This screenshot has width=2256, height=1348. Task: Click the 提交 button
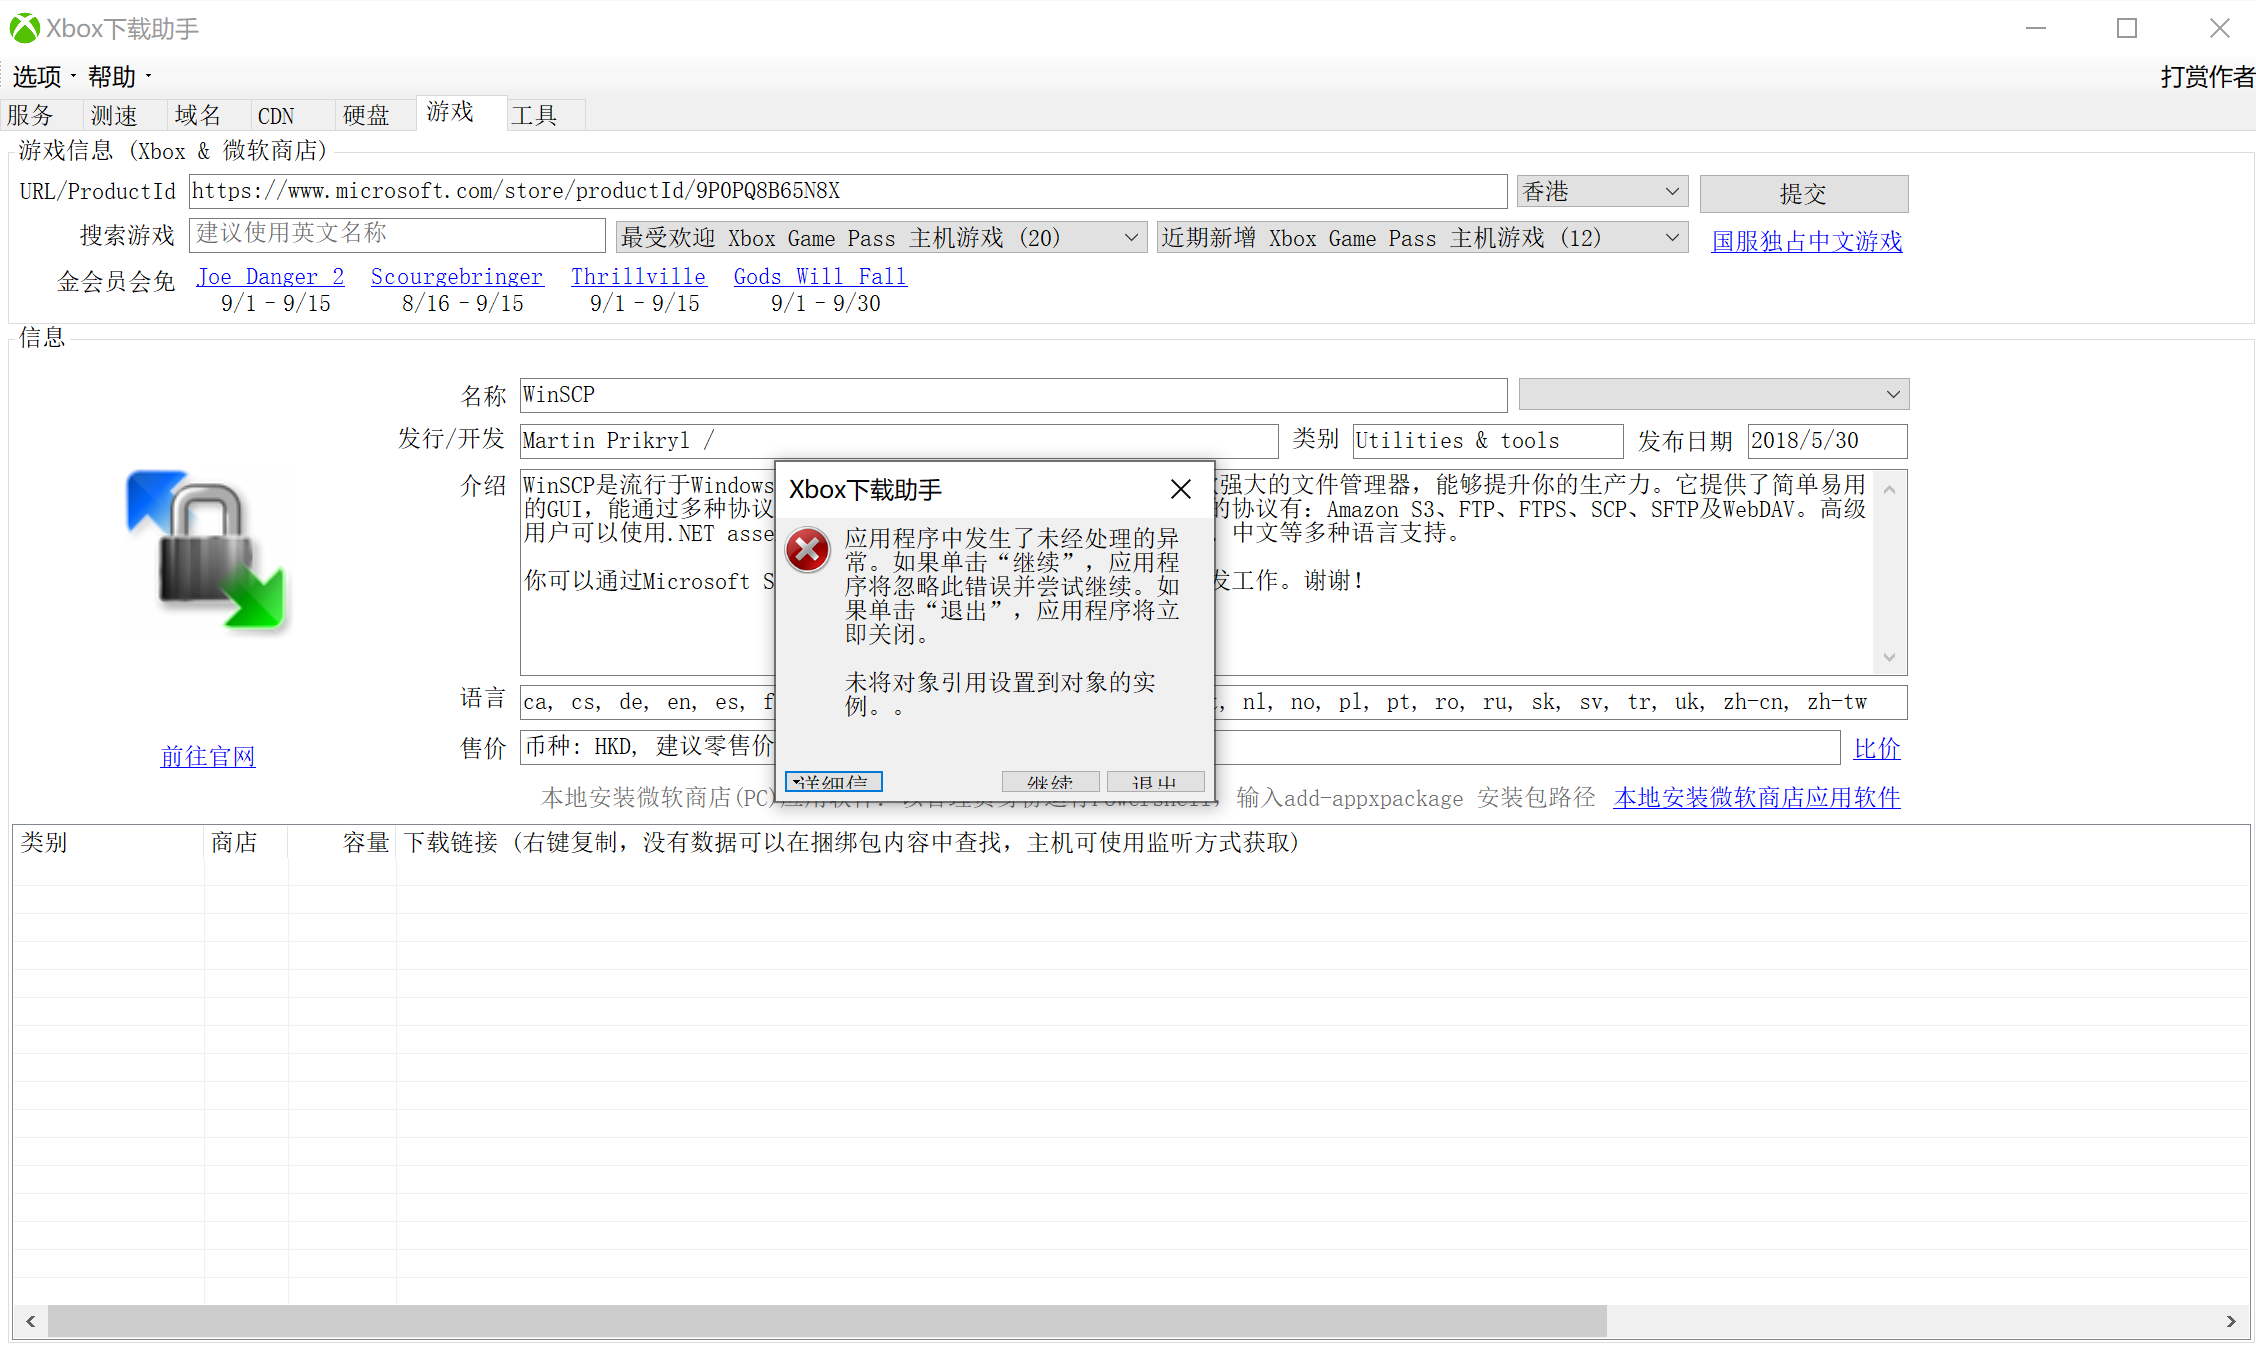pos(1803,193)
